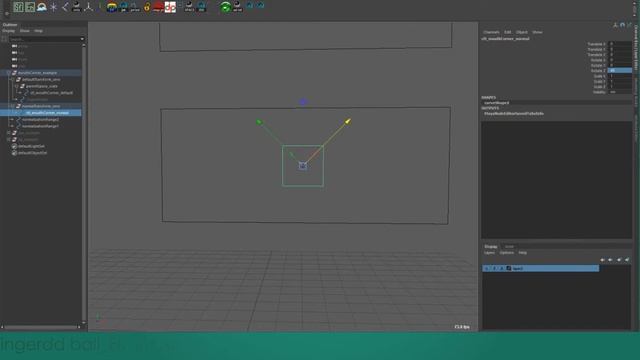Collapse the mouthCorner_example group
Image resolution: width=640 pixels, height=360 pixels.
9,73
